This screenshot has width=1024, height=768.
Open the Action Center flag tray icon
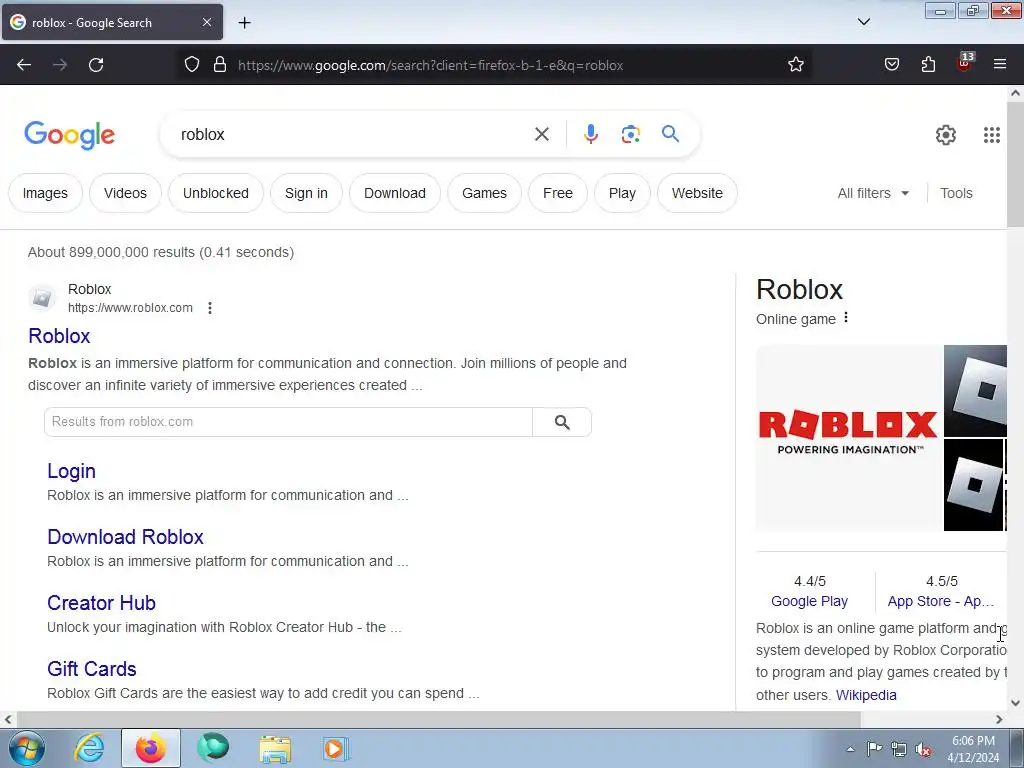pyautogui.click(x=874, y=748)
